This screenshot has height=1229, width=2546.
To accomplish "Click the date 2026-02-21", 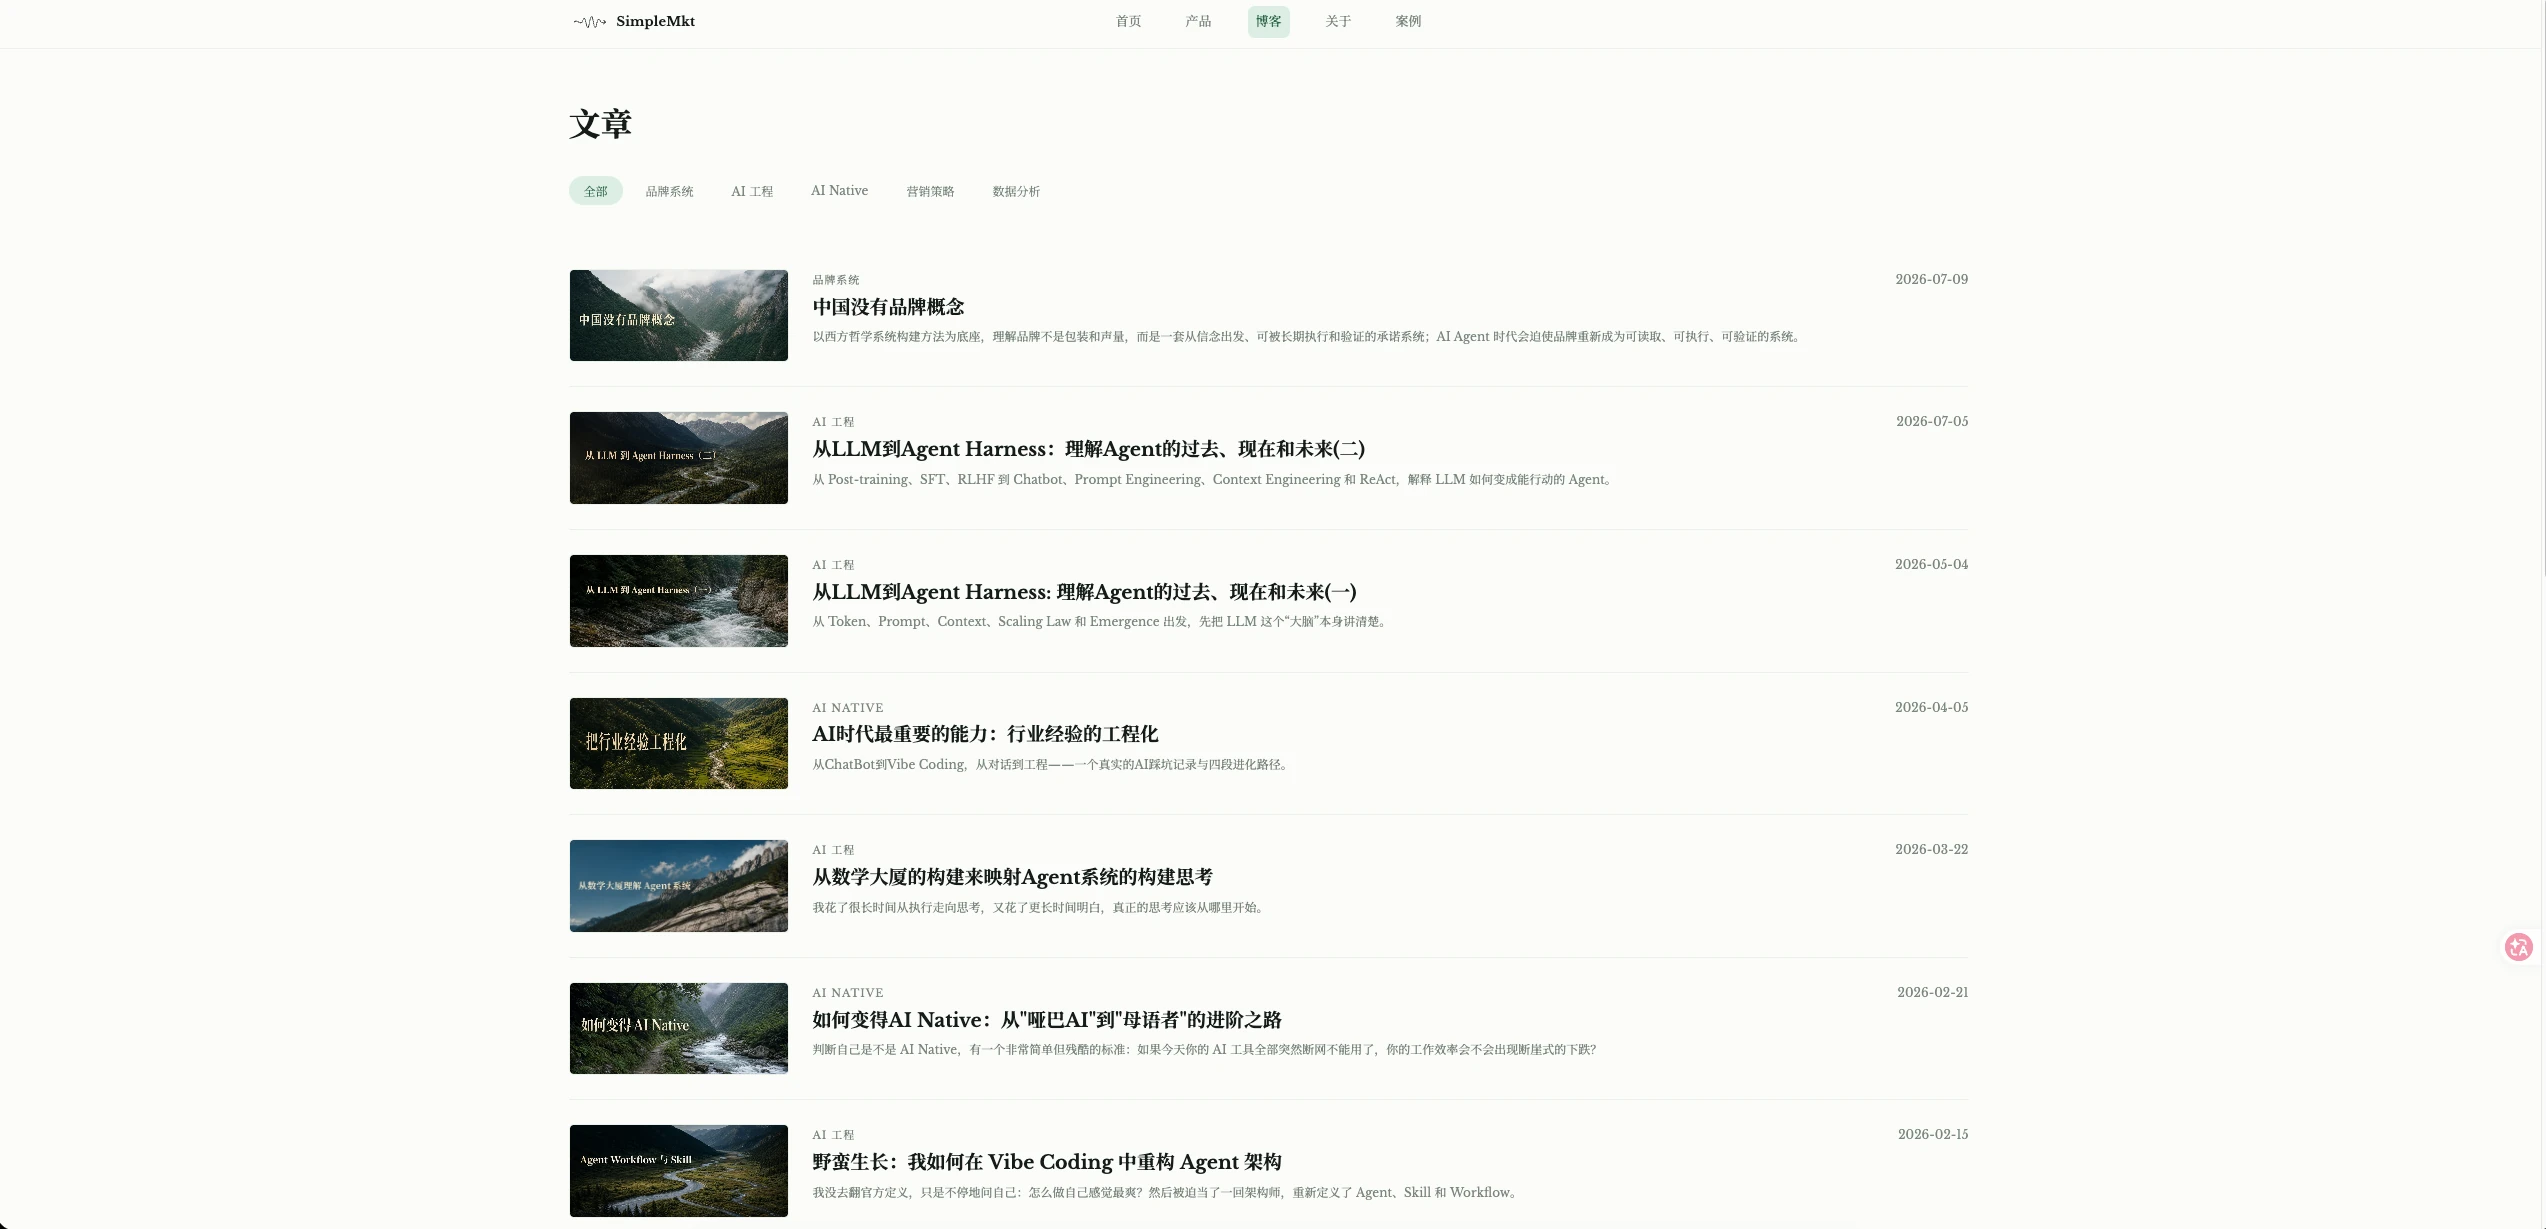I will [x=1932, y=992].
